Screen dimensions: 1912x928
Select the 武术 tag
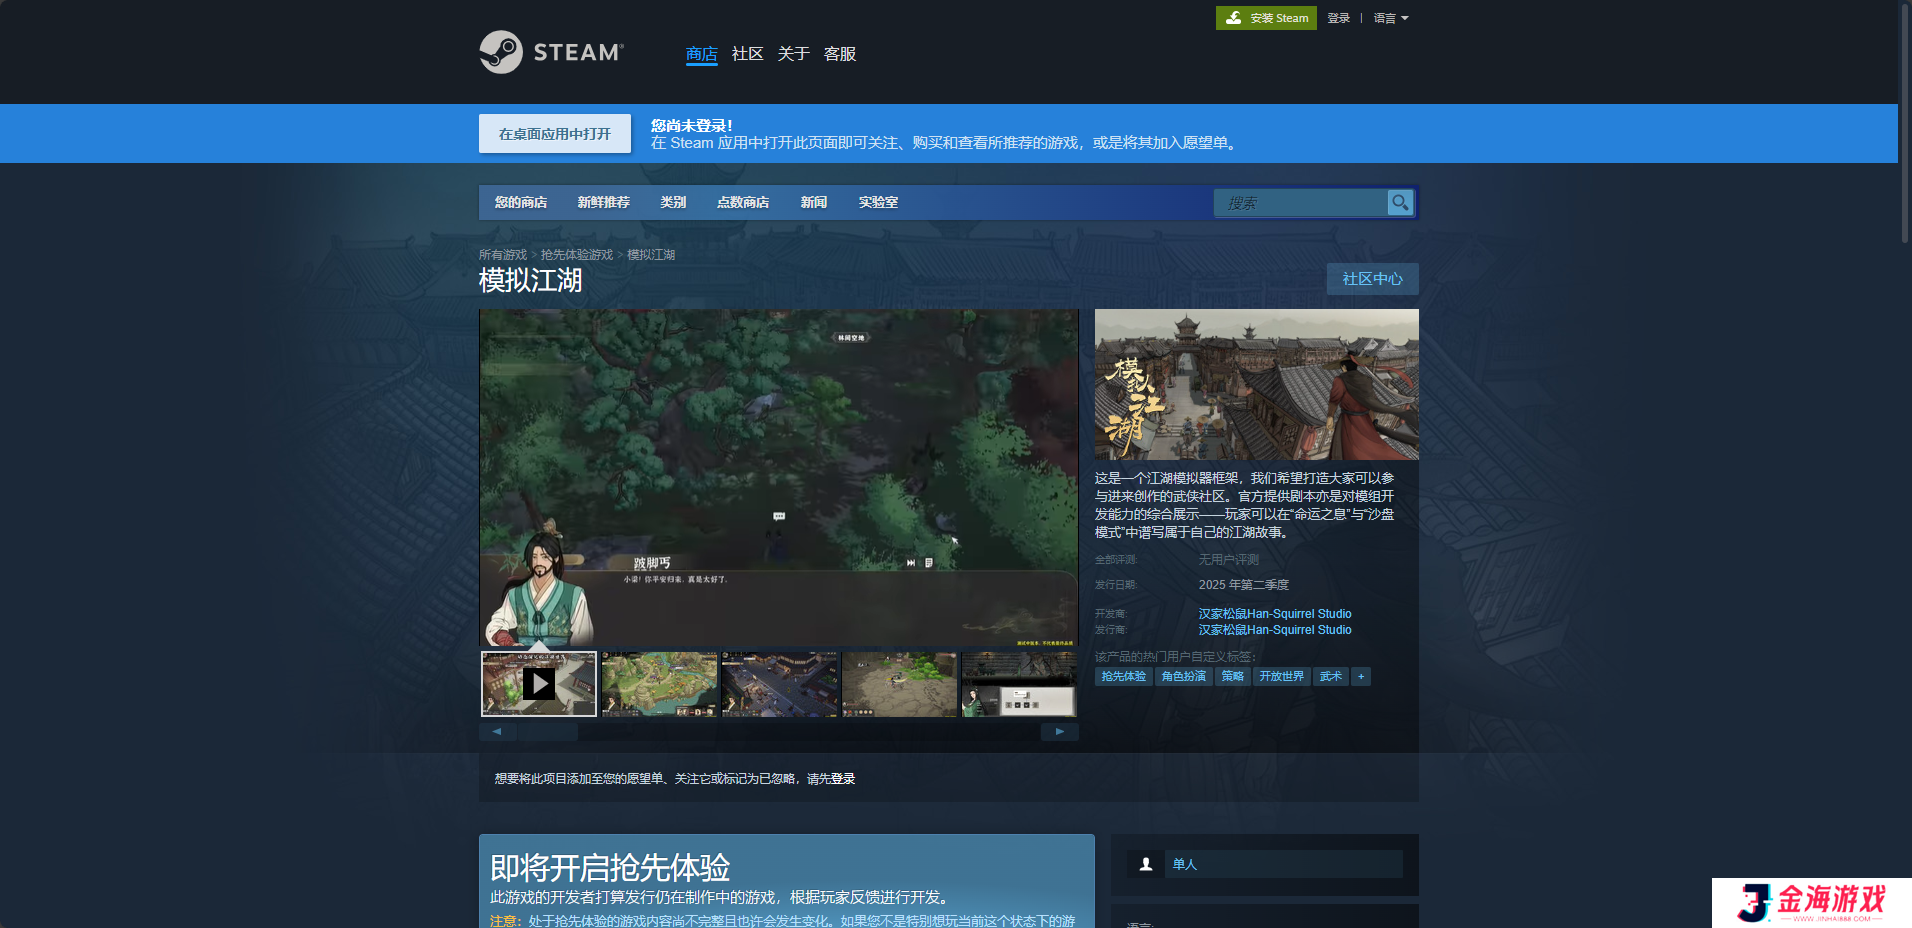pyautogui.click(x=1331, y=677)
